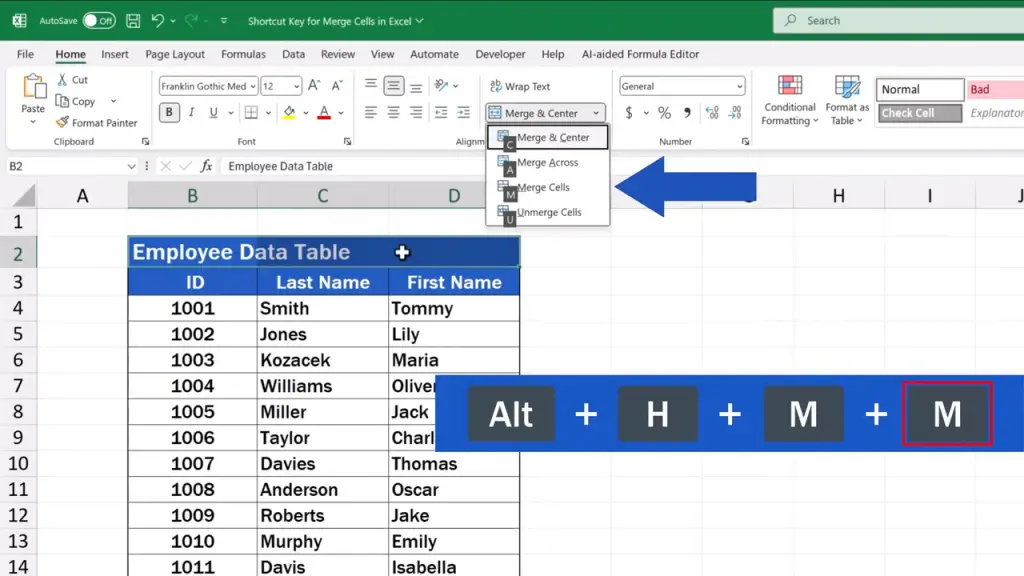1024x576 pixels.
Task: Toggle Italic formatting
Action: (x=193, y=113)
